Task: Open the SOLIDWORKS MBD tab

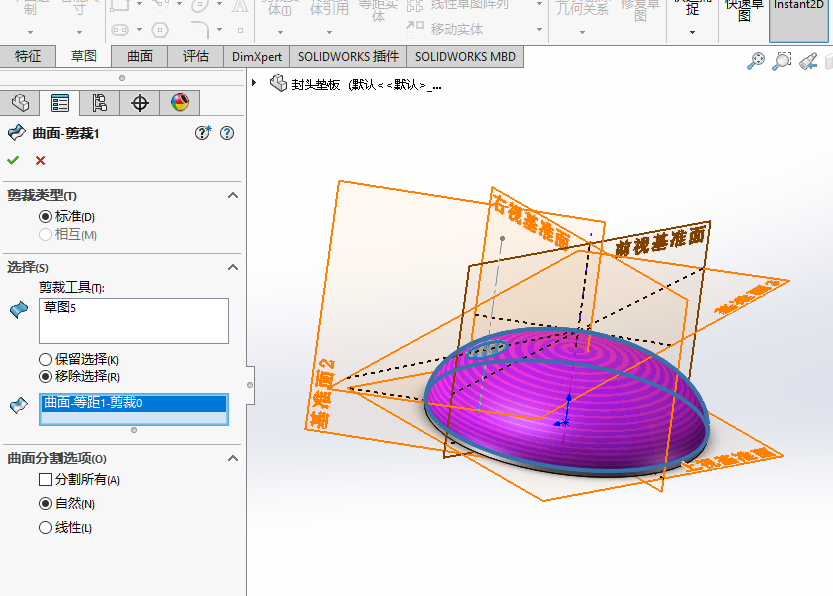Action: click(x=464, y=57)
